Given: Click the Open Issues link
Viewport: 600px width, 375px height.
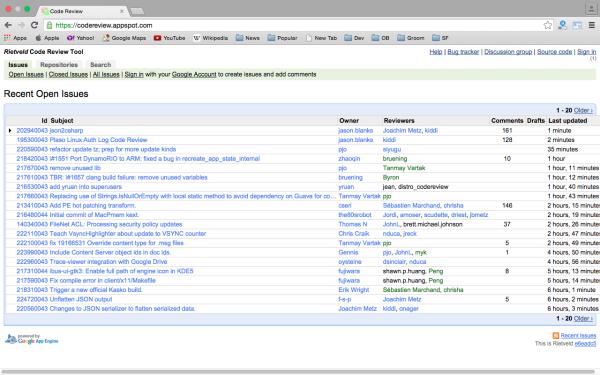Looking at the screenshot, I should point(26,74).
